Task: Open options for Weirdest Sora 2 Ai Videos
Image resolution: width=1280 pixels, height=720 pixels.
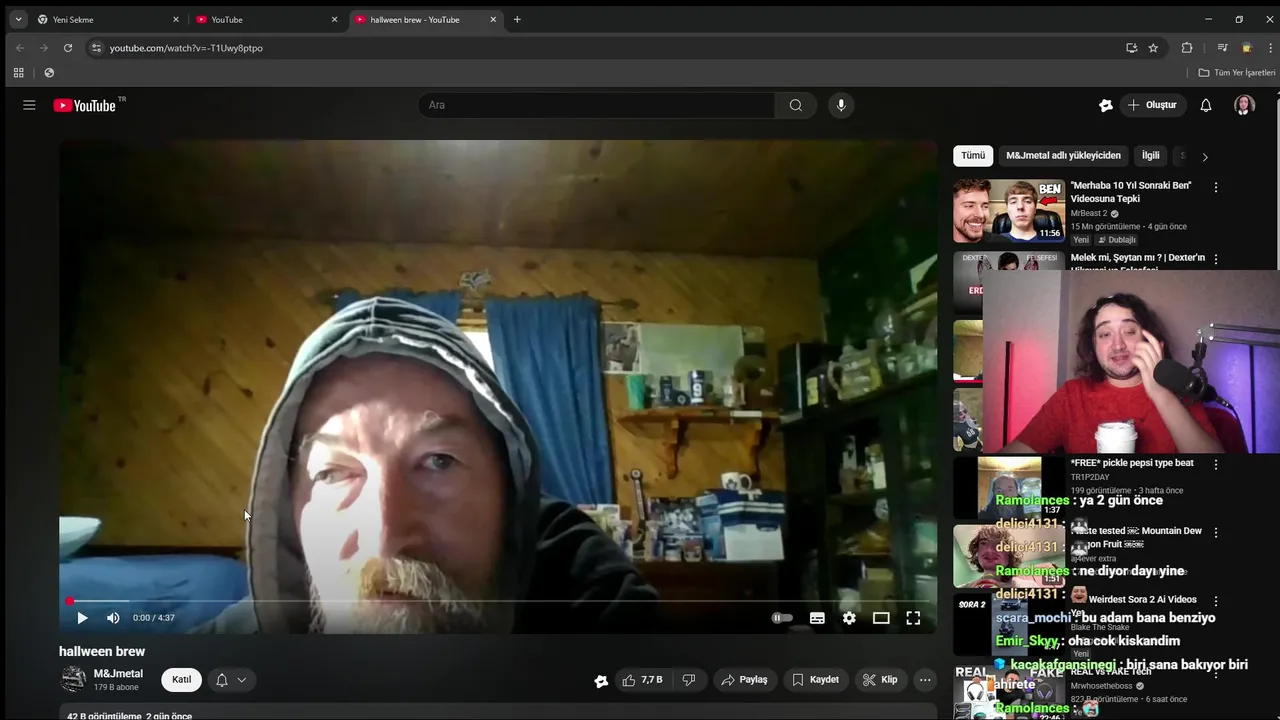Action: tap(1216, 601)
